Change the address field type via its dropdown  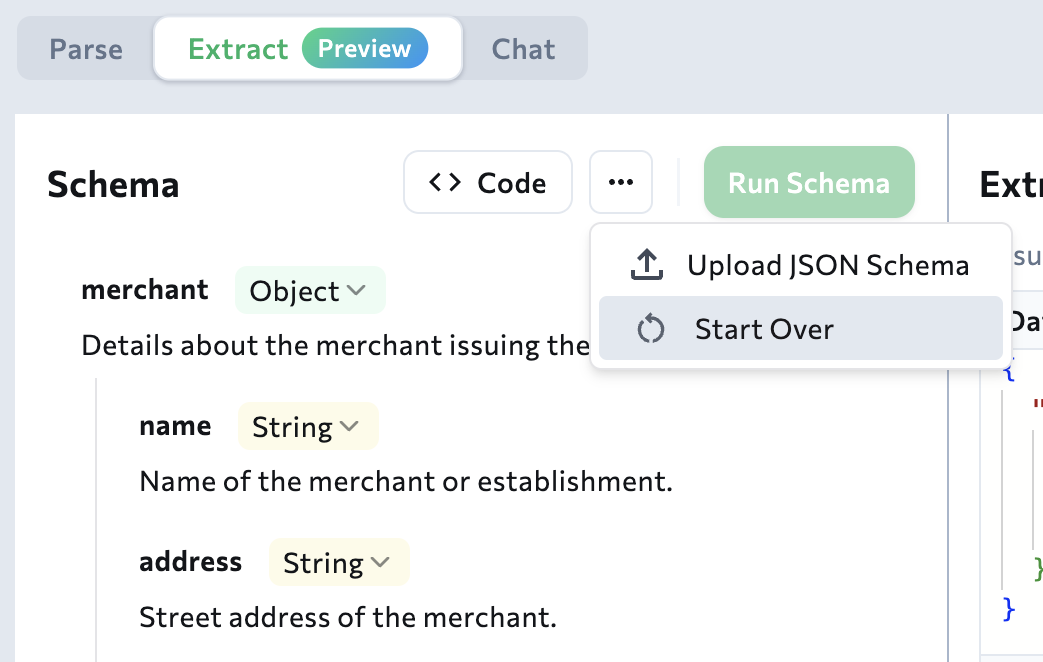click(338, 562)
